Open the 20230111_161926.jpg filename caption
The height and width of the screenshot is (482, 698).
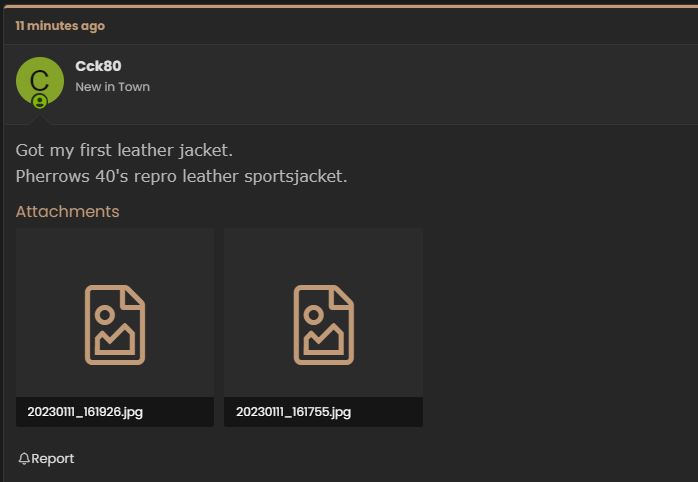tap(85, 412)
